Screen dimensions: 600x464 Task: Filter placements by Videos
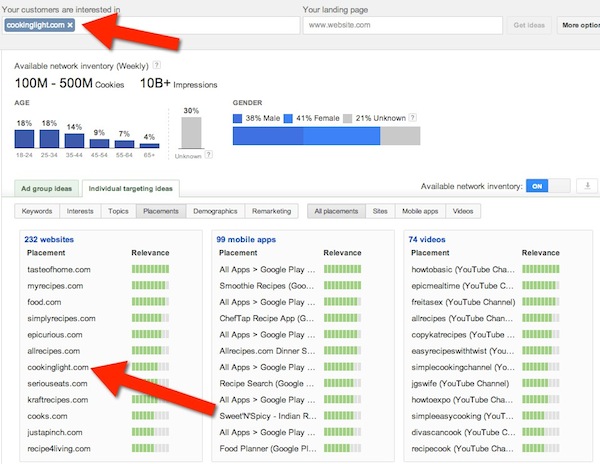point(463,211)
